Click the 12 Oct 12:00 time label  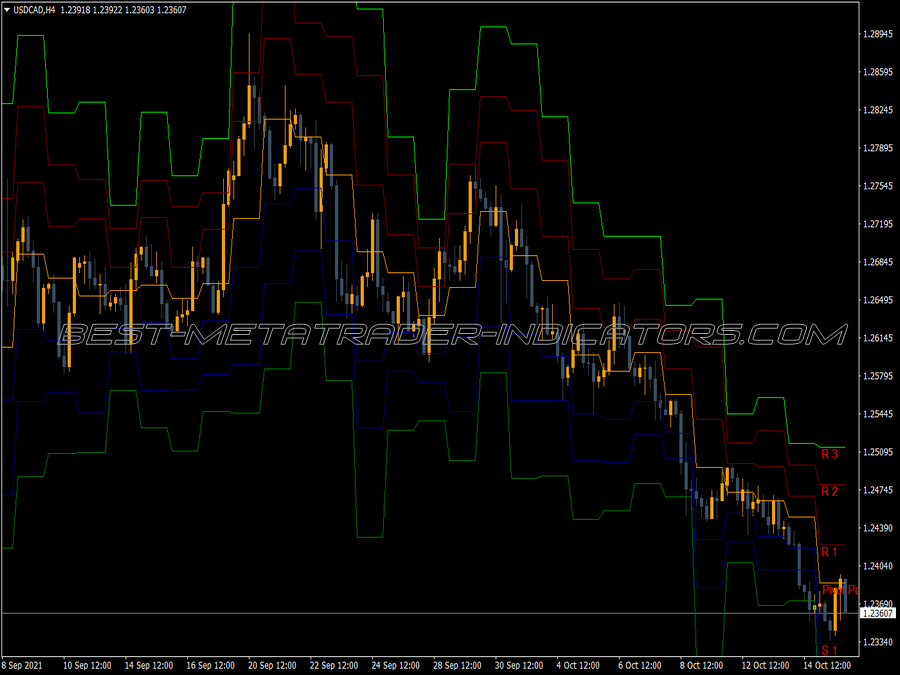(766, 665)
